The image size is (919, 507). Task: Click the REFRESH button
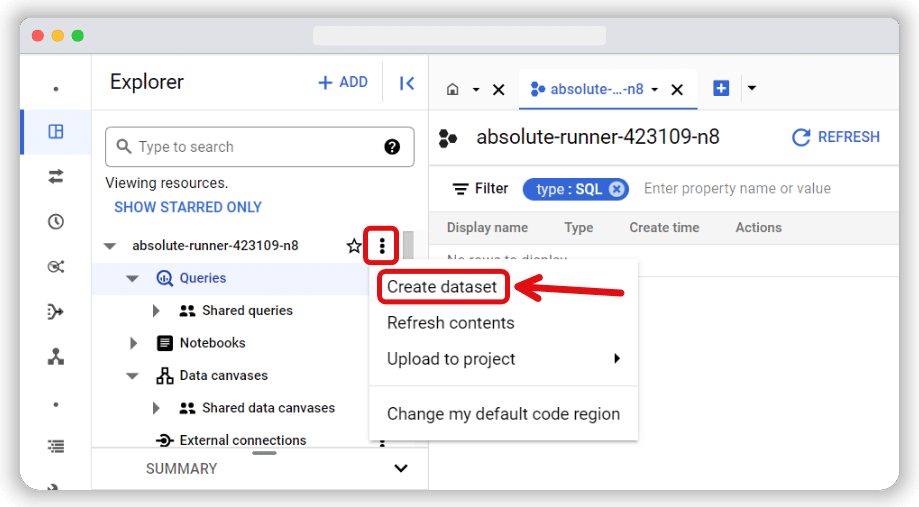pyautogui.click(x=836, y=137)
